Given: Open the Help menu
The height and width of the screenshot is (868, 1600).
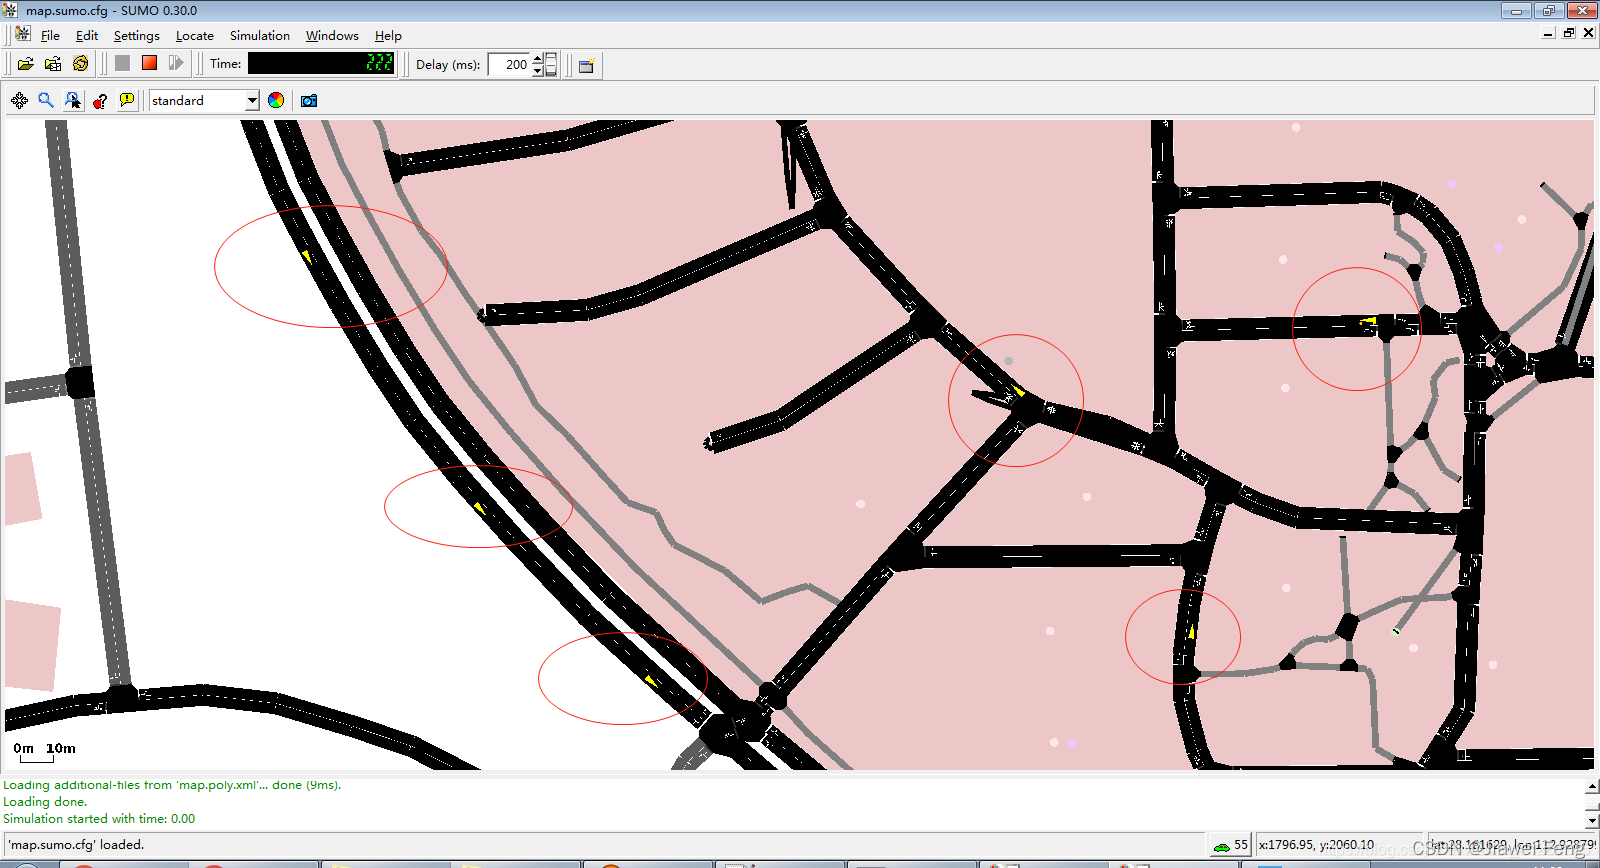Looking at the screenshot, I should click(x=388, y=35).
